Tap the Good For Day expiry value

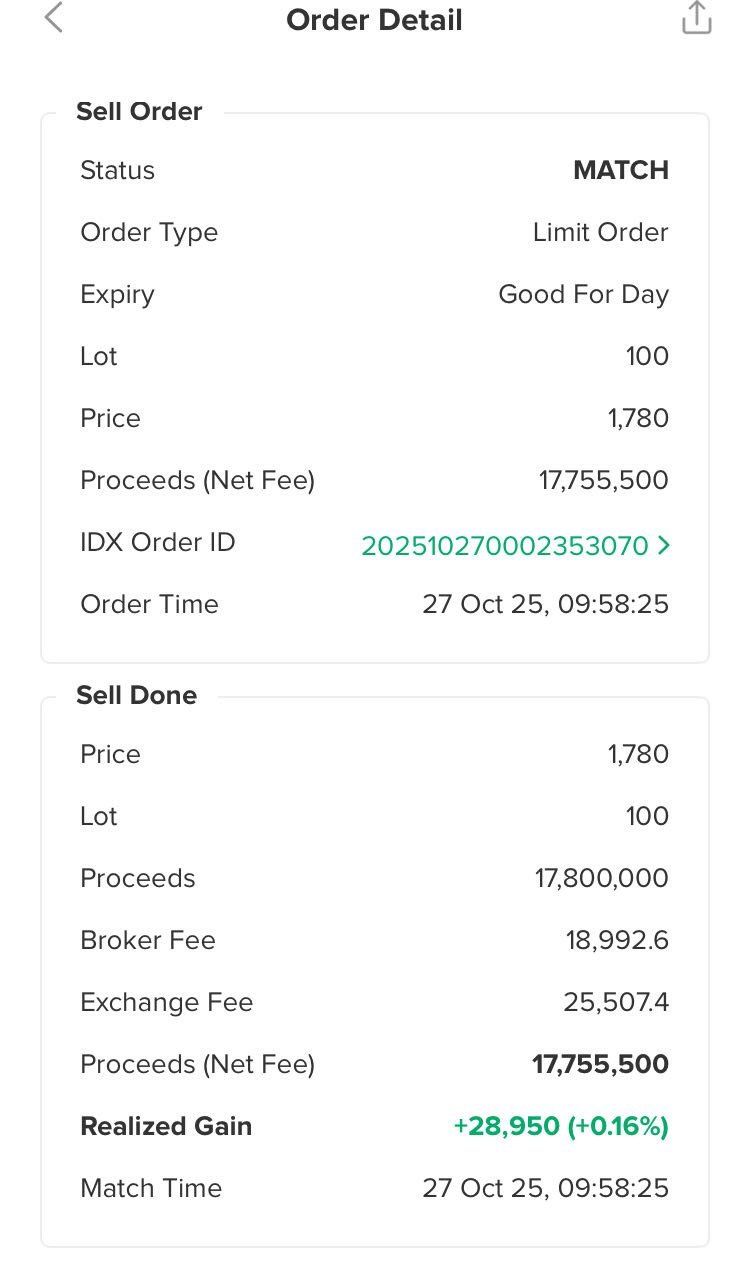tap(583, 294)
